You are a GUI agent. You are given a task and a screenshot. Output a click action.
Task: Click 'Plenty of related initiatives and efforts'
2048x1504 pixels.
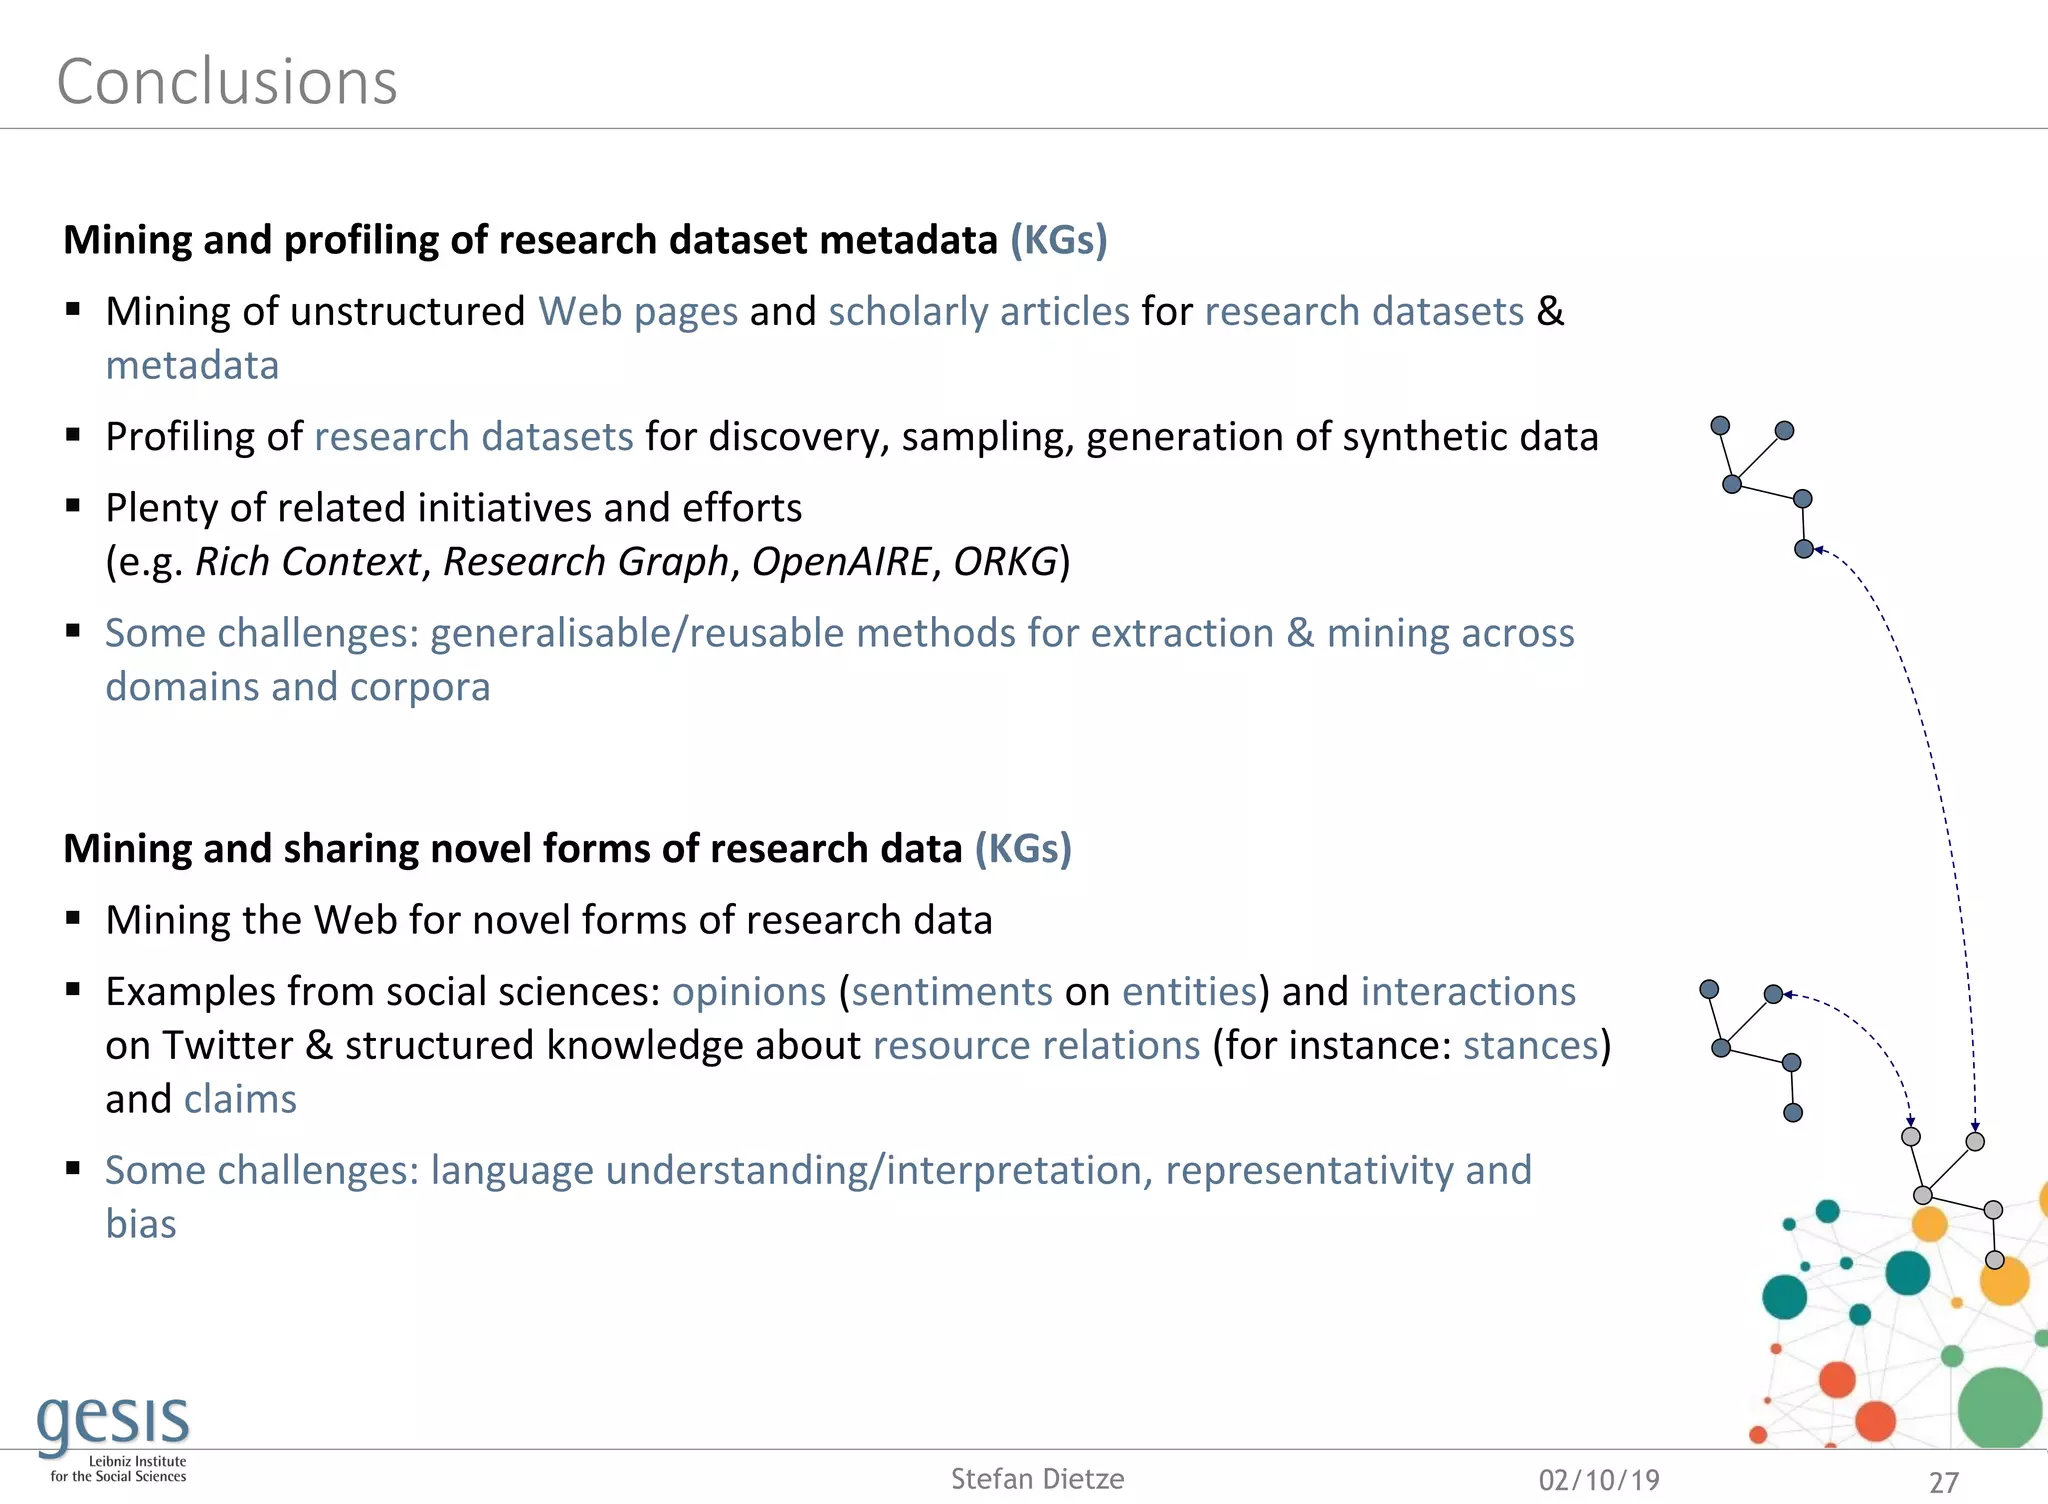point(454,508)
